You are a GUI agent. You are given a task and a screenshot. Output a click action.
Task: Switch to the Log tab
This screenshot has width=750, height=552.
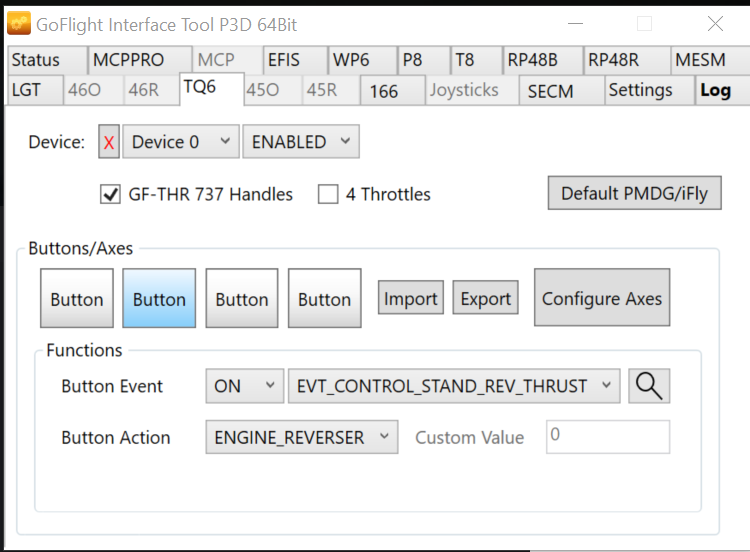point(715,90)
